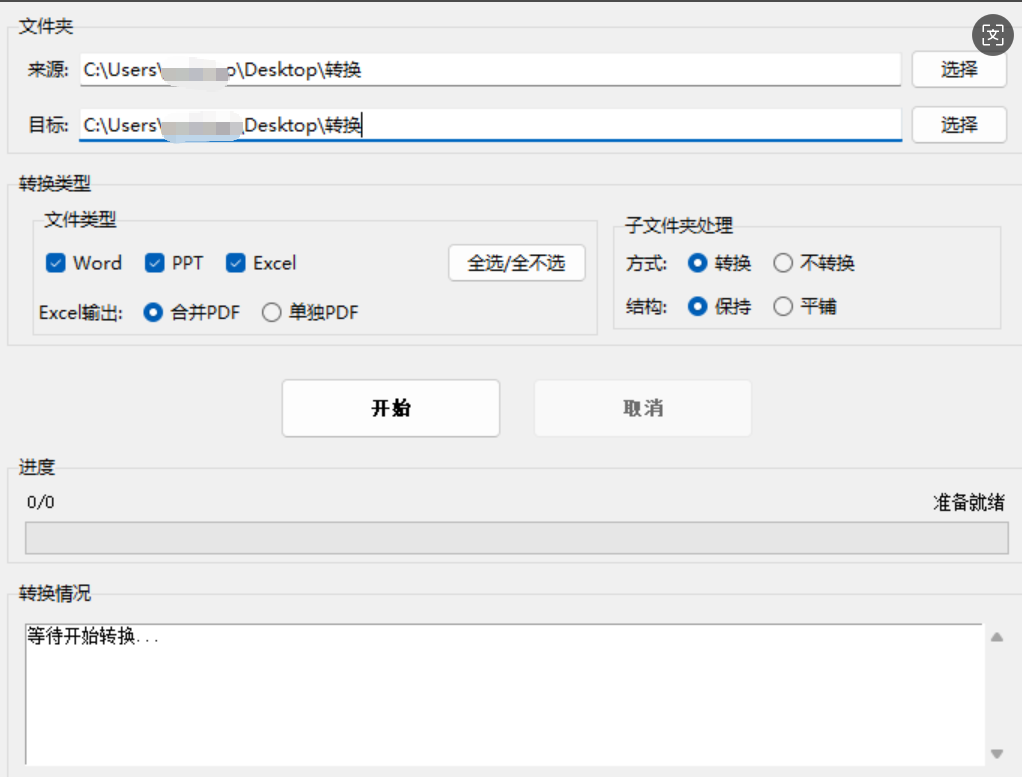
Task: Click the 目标 folder path field
Action: [490, 125]
